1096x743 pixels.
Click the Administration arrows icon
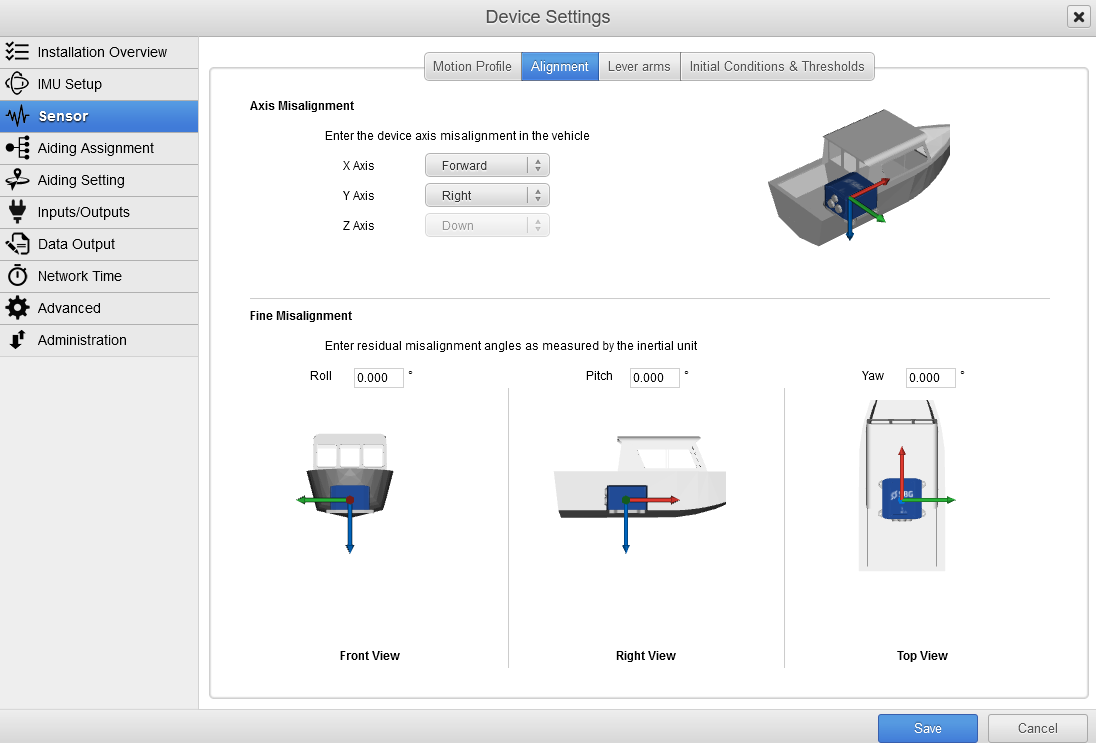17,340
